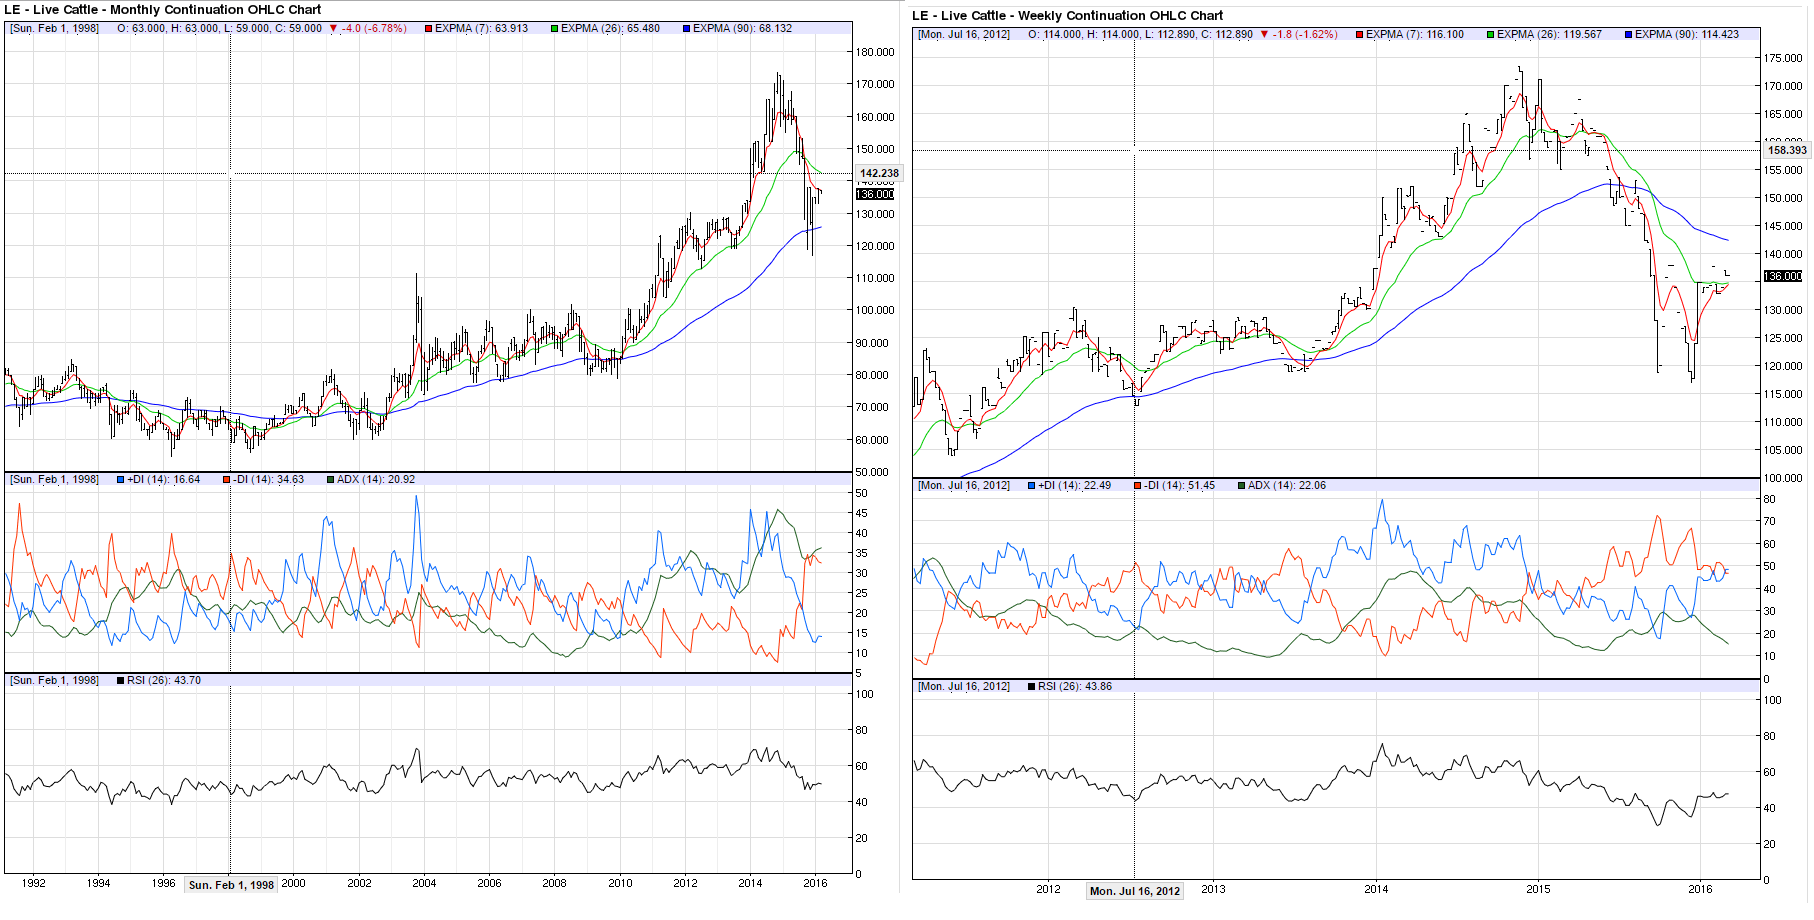Select the 'Sun. Feb 1, 1998' time-axis marker
This screenshot has height=920, width=1814.
point(231,885)
